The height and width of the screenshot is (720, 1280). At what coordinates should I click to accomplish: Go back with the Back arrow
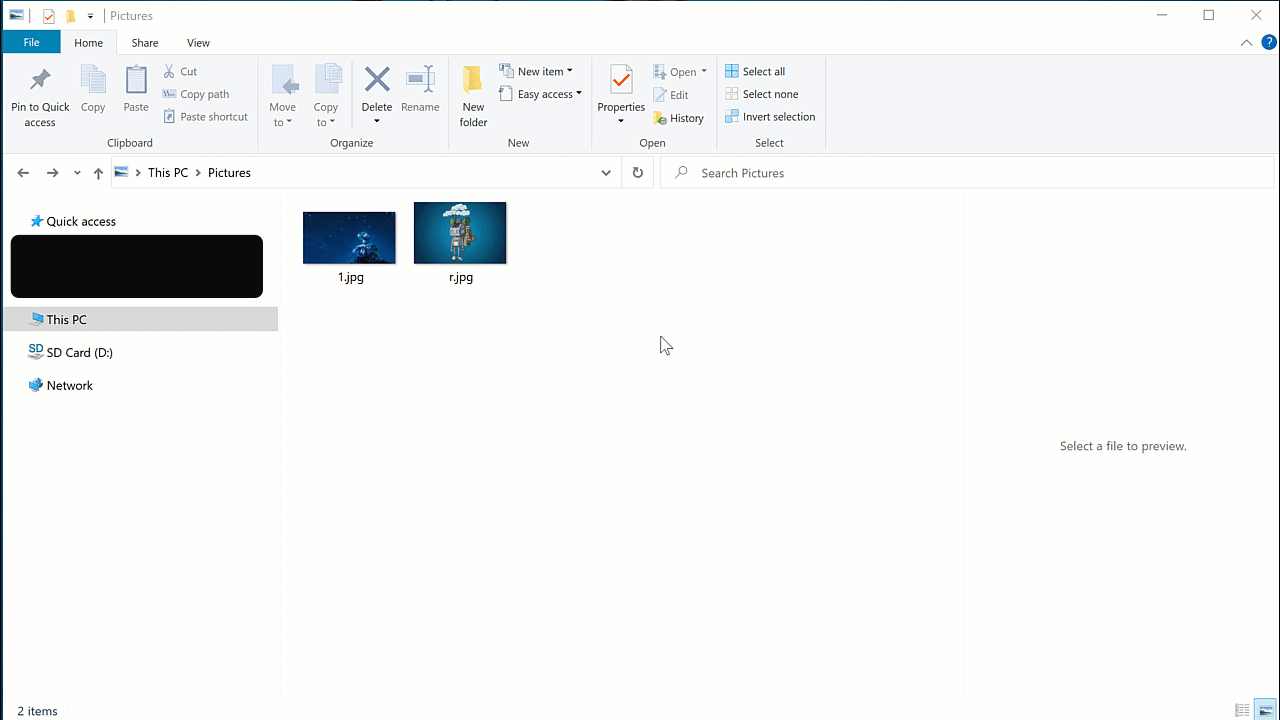pos(23,173)
